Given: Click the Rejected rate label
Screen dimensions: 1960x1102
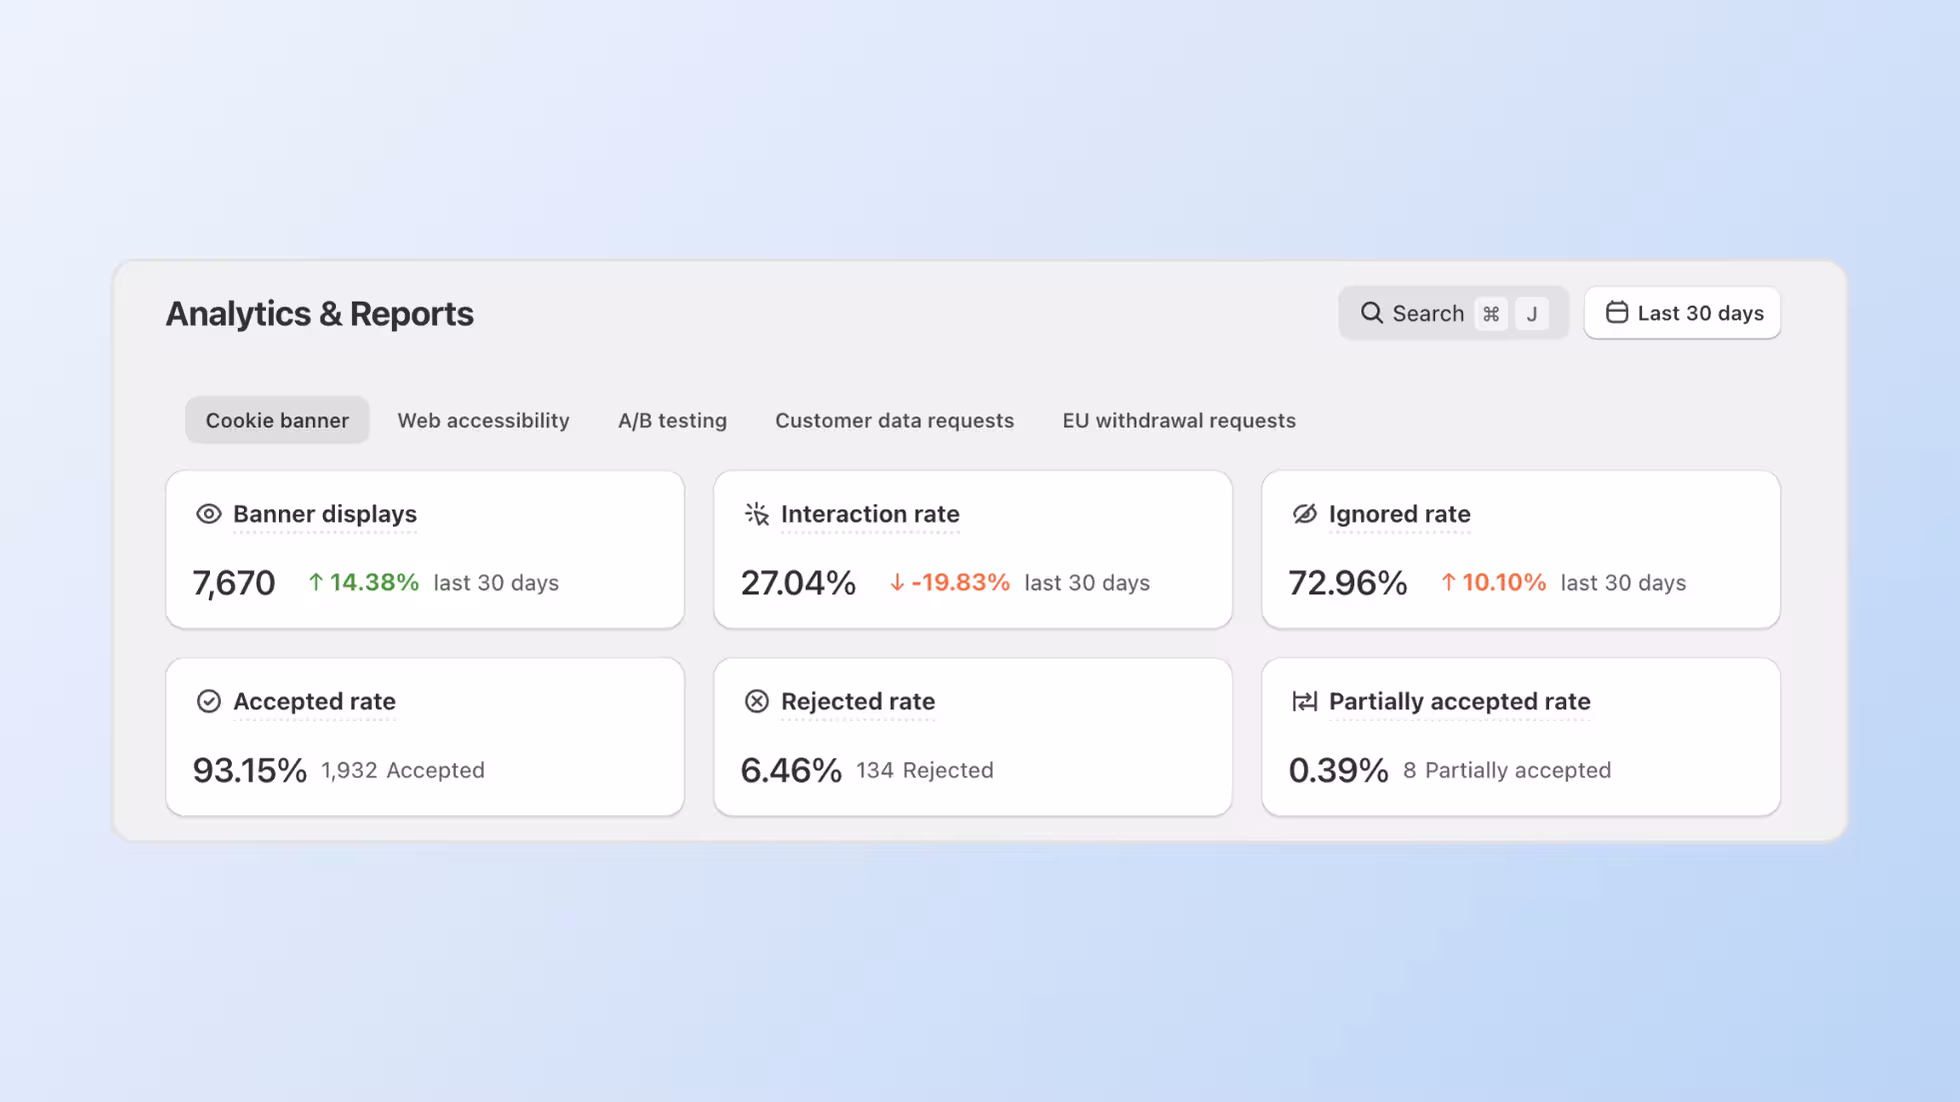Looking at the screenshot, I should point(858,701).
